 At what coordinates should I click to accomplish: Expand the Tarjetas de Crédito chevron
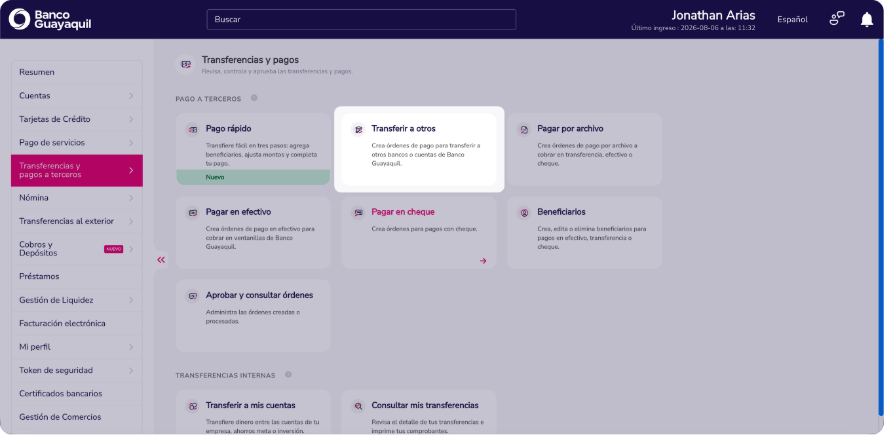point(131,120)
